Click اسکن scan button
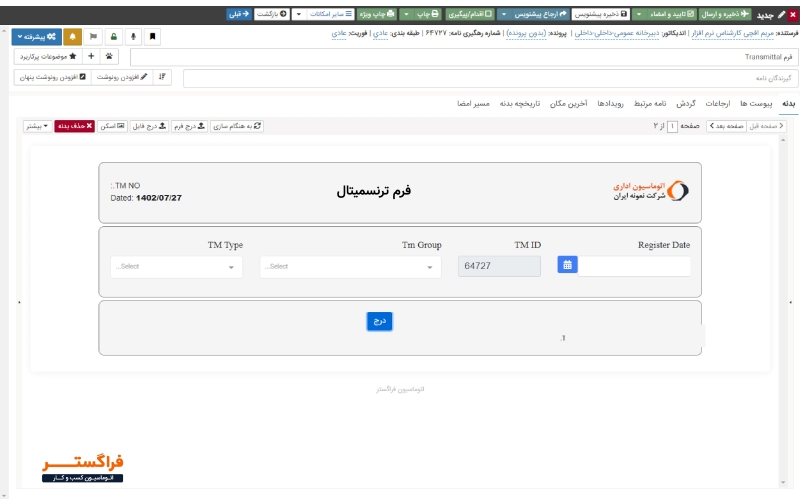The height and width of the screenshot is (499, 800). 113,126
